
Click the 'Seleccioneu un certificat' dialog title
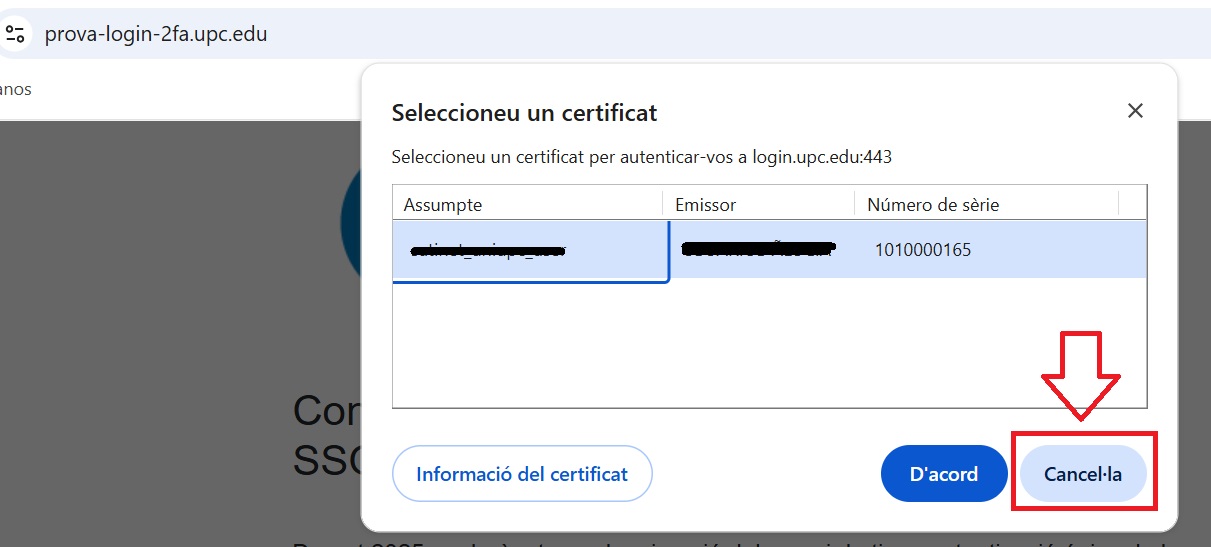point(524,113)
